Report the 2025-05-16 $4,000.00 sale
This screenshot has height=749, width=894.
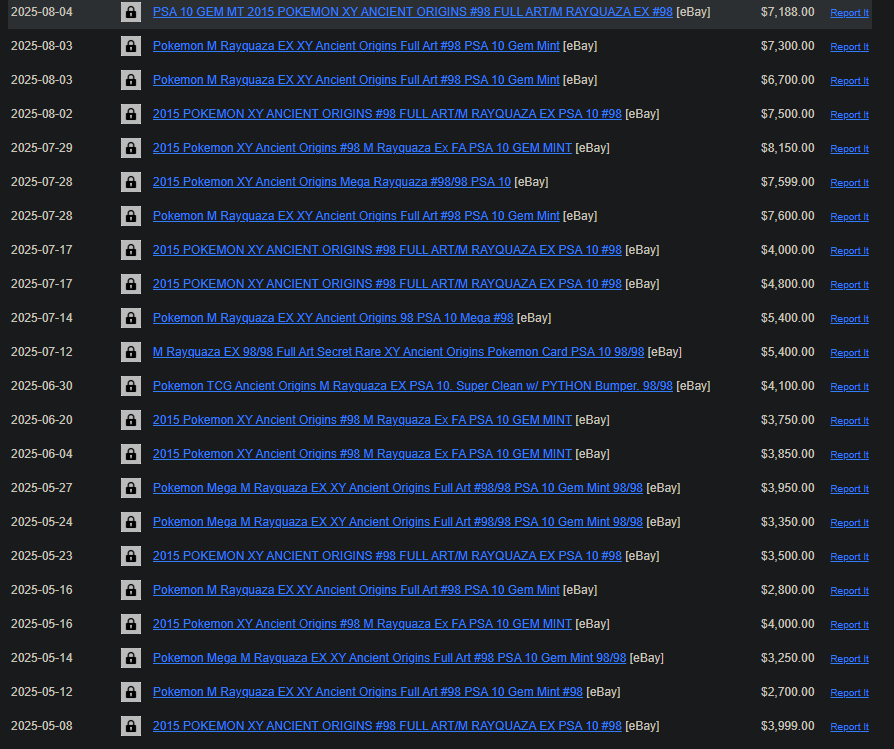(x=850, y=625)
